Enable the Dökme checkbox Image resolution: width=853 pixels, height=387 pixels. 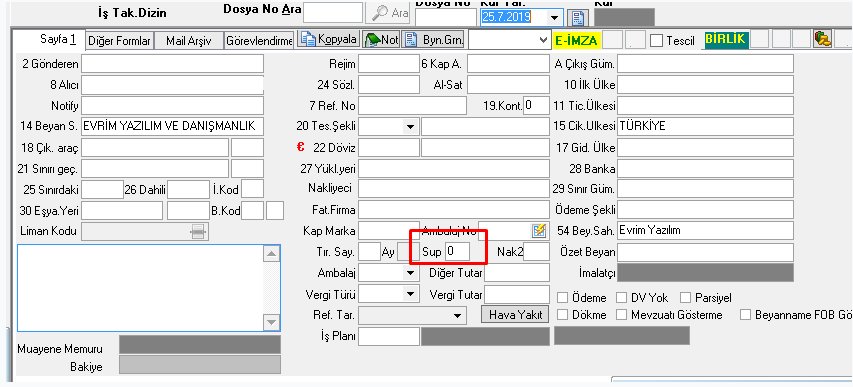click(564, 315)
